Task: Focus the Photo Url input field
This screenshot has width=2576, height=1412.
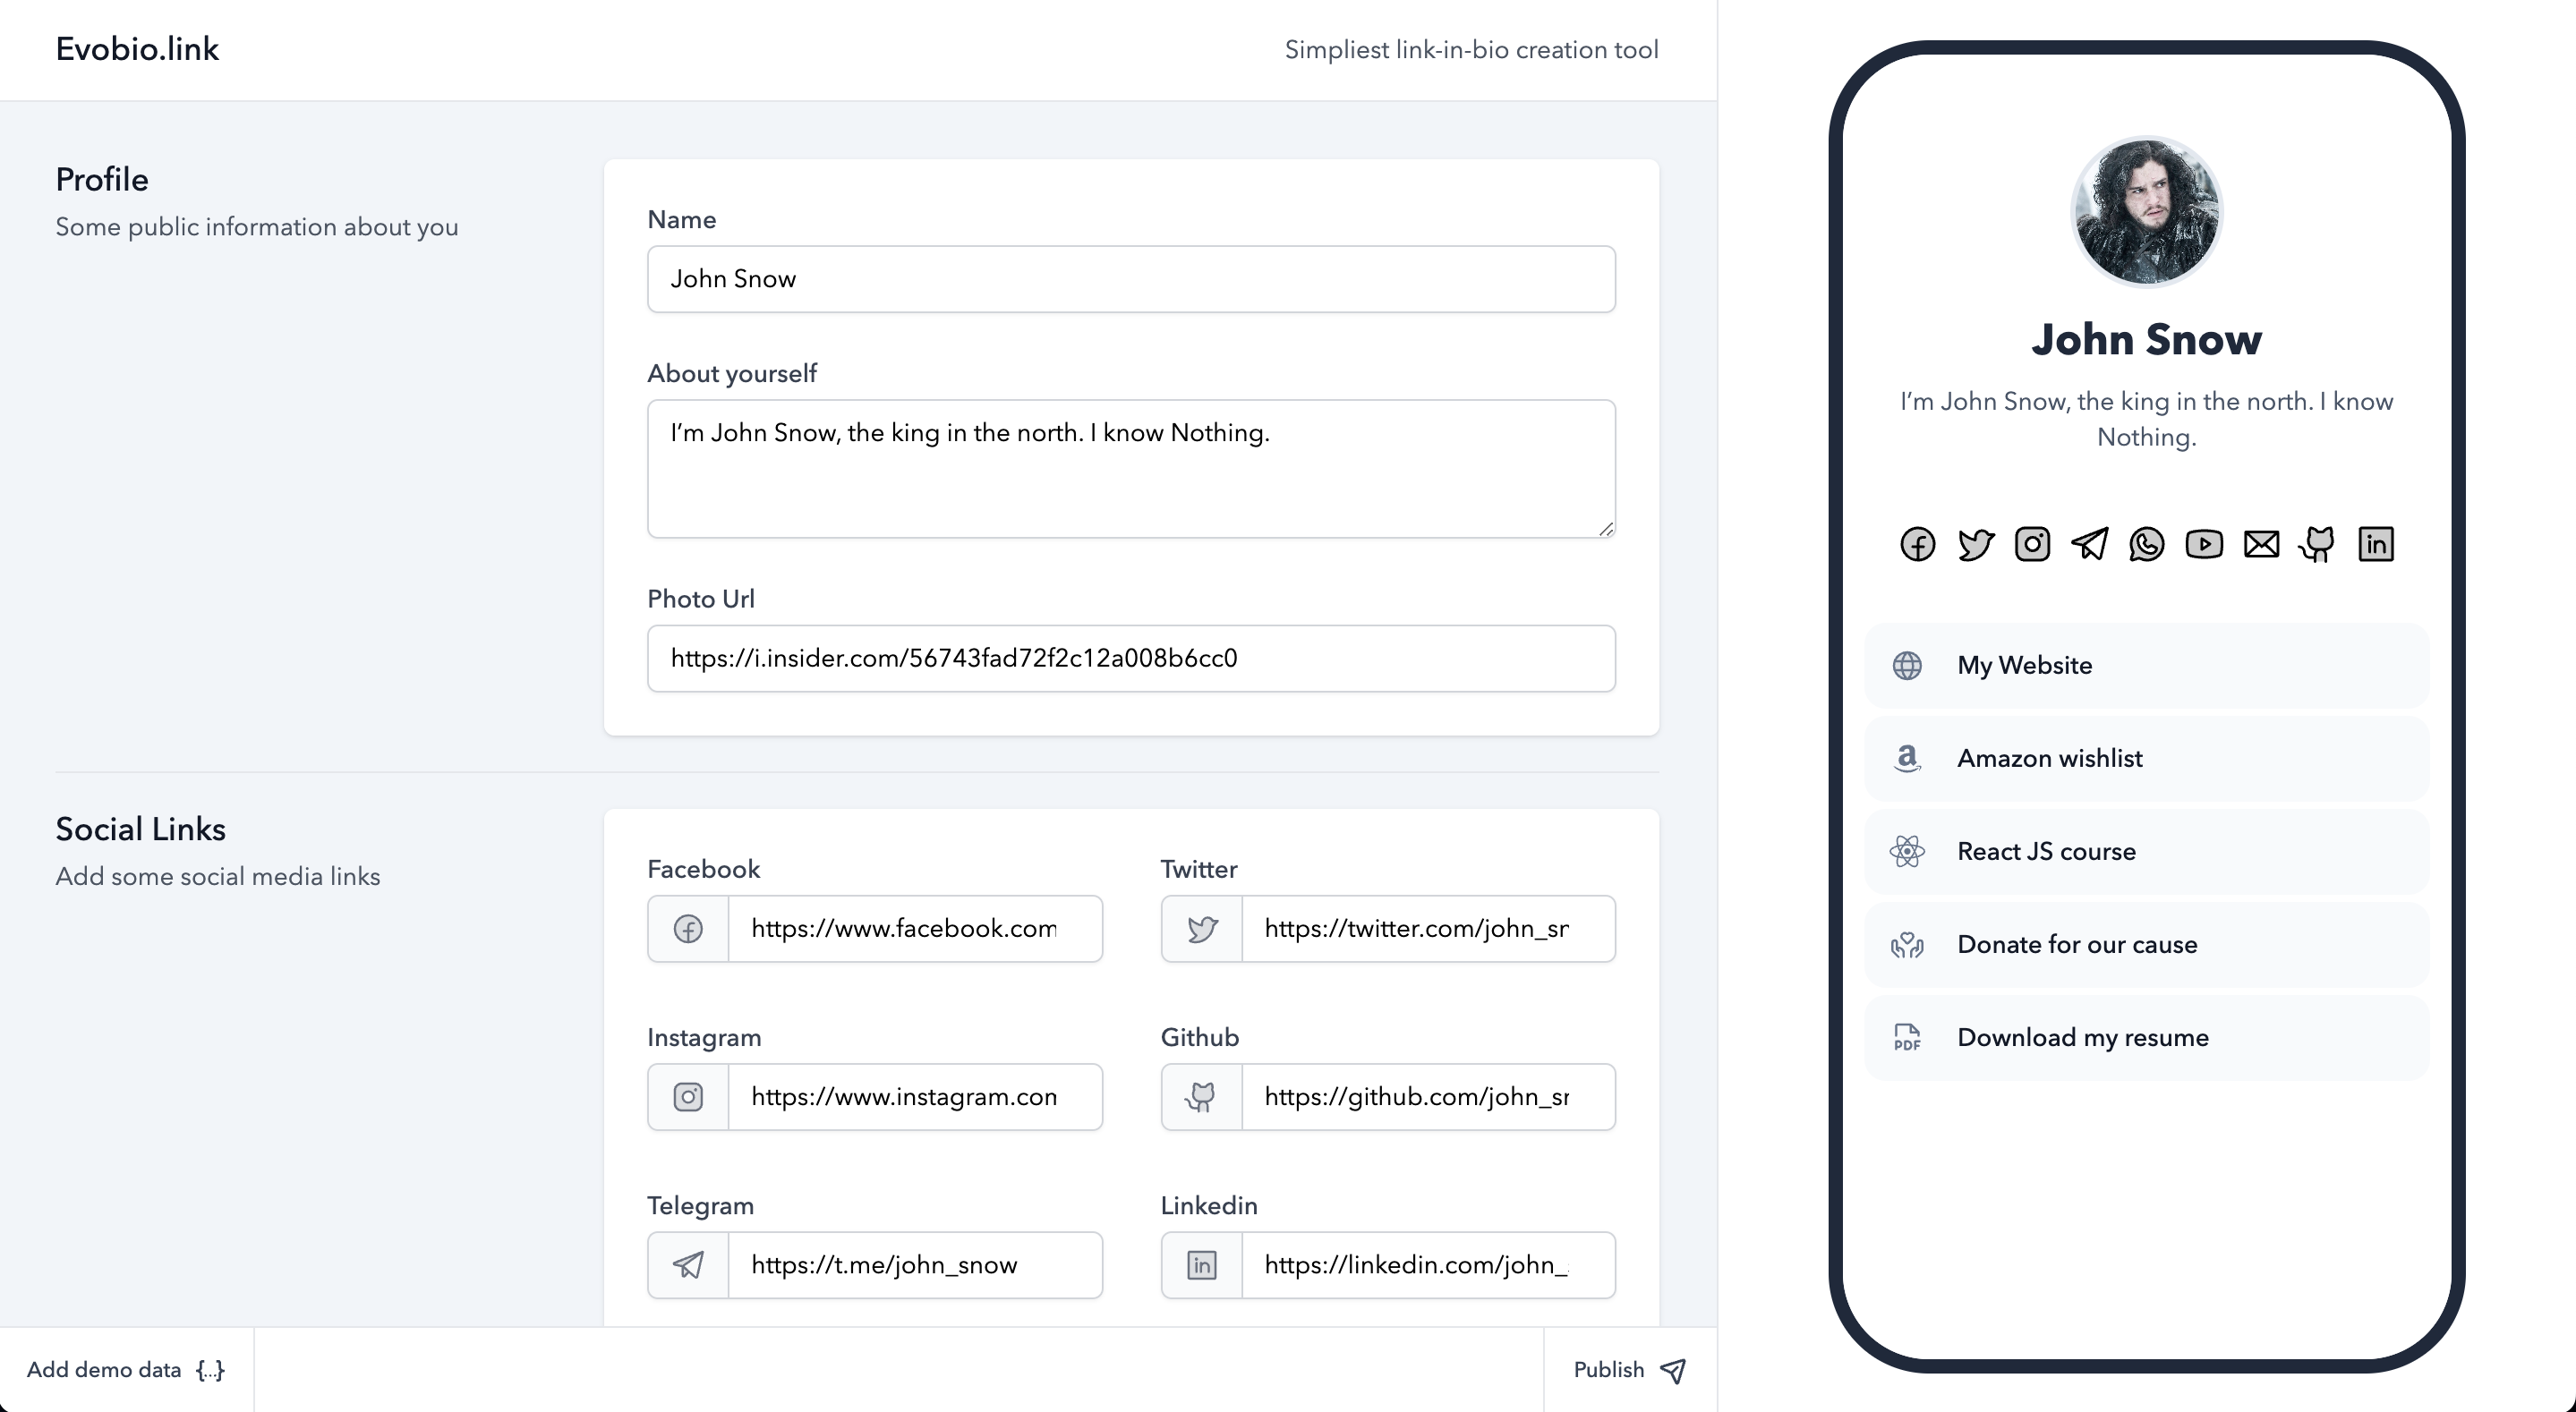Action: coord(1131,658)
